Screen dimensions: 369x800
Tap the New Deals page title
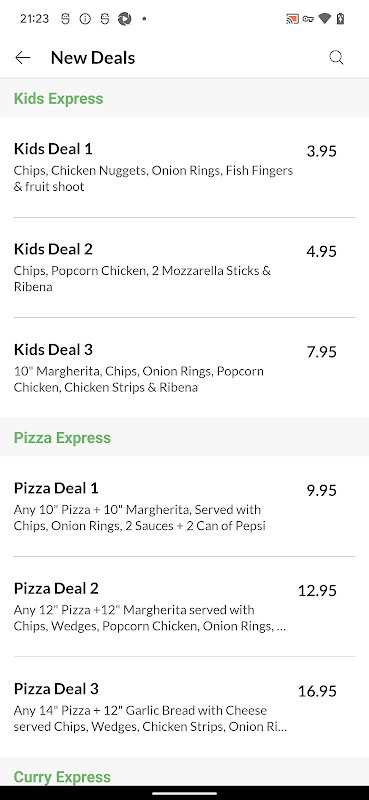[93, 58]
